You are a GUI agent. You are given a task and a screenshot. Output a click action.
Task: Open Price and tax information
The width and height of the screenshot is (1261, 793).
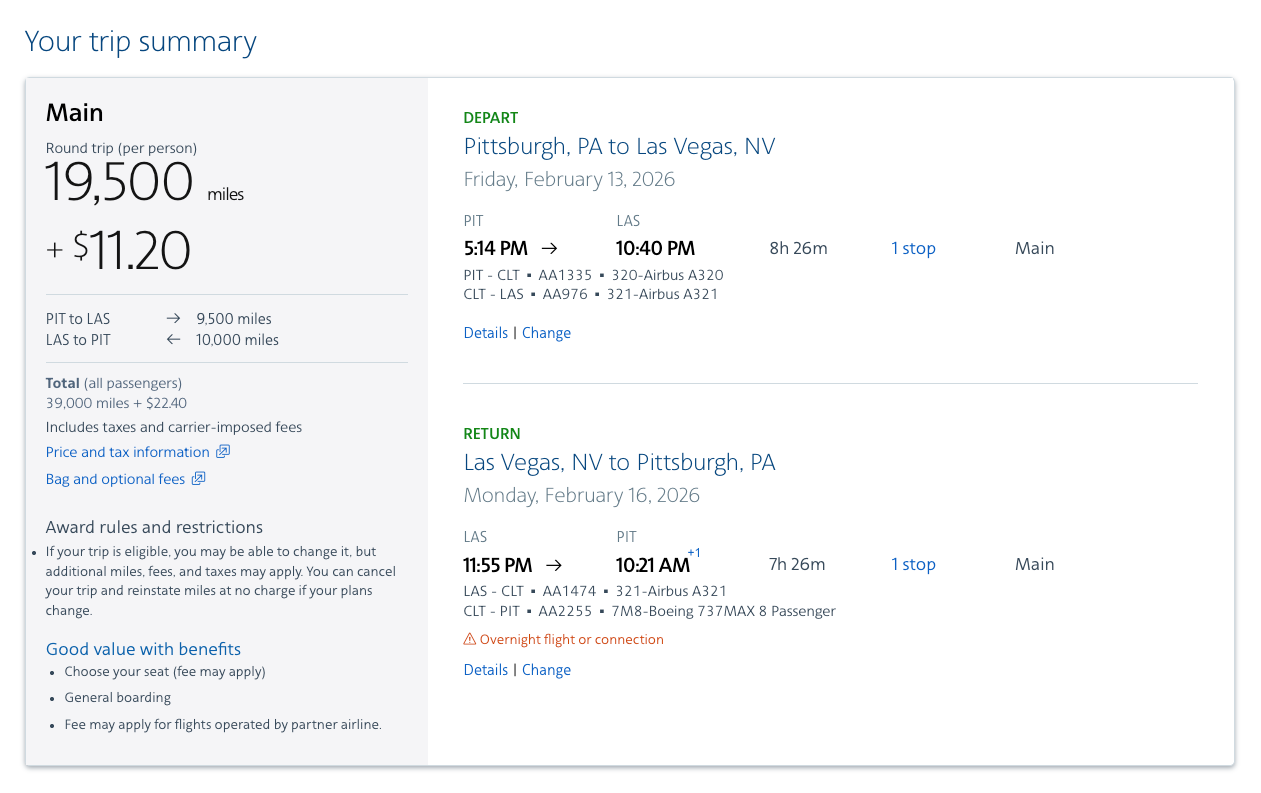[x=128, y=452]
